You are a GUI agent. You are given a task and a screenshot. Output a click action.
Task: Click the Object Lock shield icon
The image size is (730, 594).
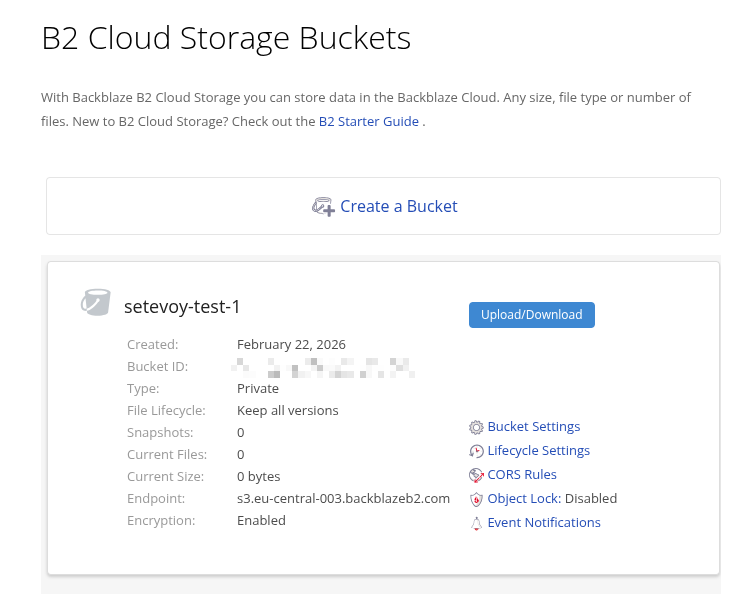pyautogui.click(x=477, y=499)
